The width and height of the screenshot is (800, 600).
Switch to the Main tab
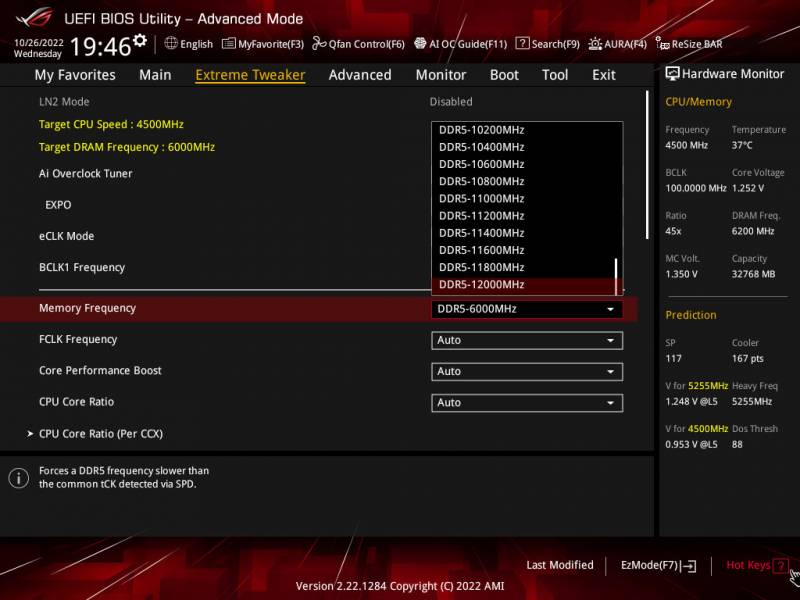[x=155, y=75]
